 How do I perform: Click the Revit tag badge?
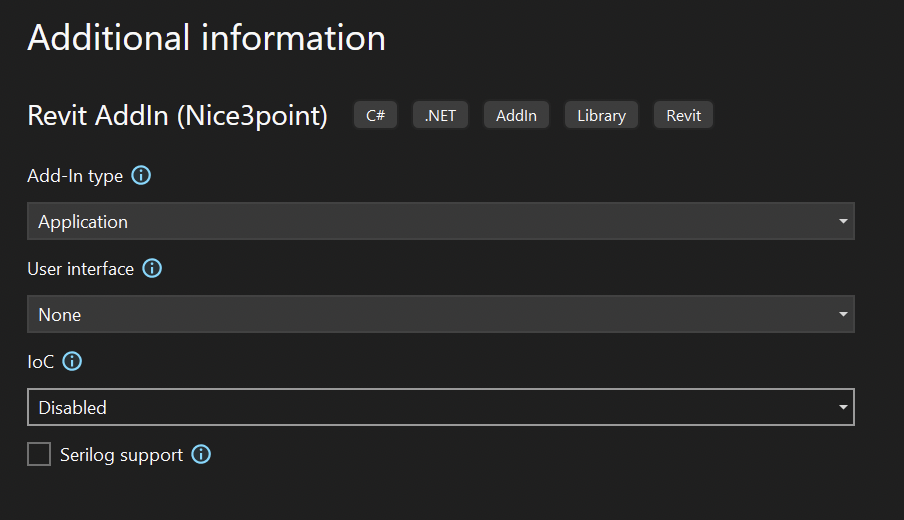tap(683, 115)
